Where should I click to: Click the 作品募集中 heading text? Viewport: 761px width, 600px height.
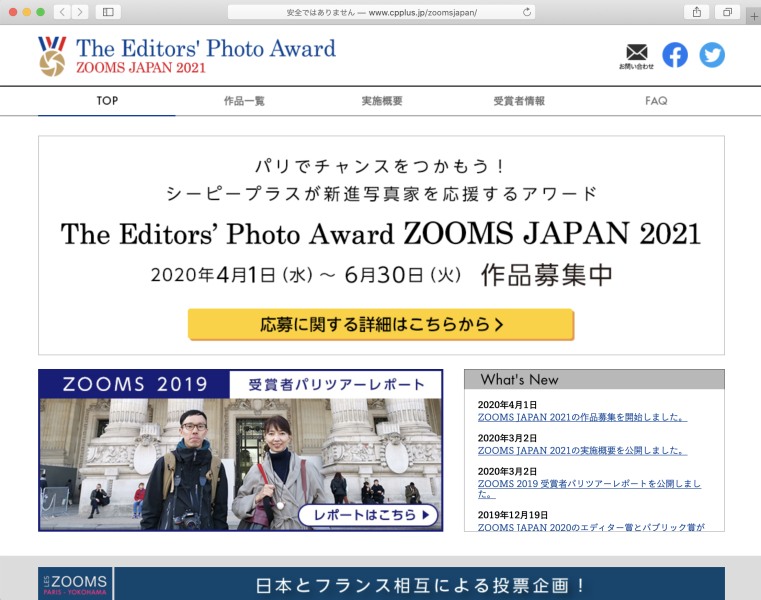(546, 275)
